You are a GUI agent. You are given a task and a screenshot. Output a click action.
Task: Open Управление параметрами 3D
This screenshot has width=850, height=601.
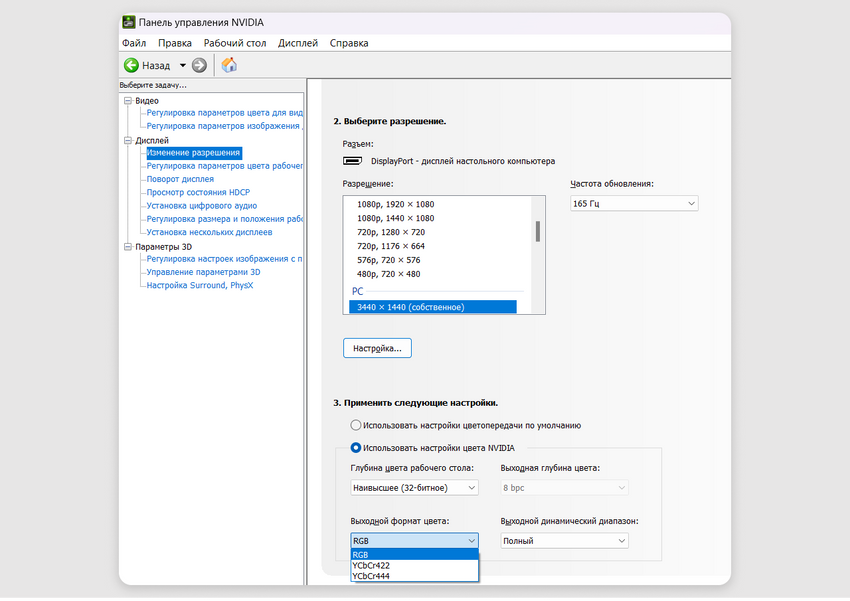[x=203, y=272]
